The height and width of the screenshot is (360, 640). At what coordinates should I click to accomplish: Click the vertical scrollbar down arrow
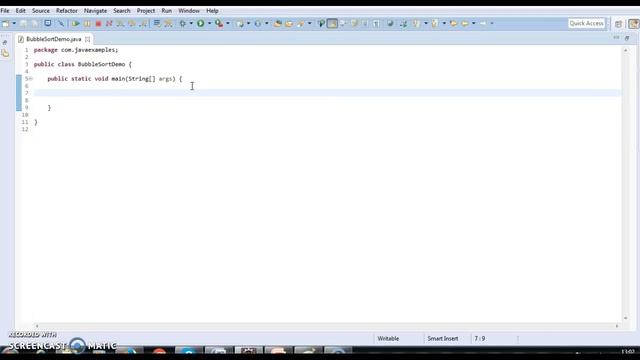click(626, 318)
